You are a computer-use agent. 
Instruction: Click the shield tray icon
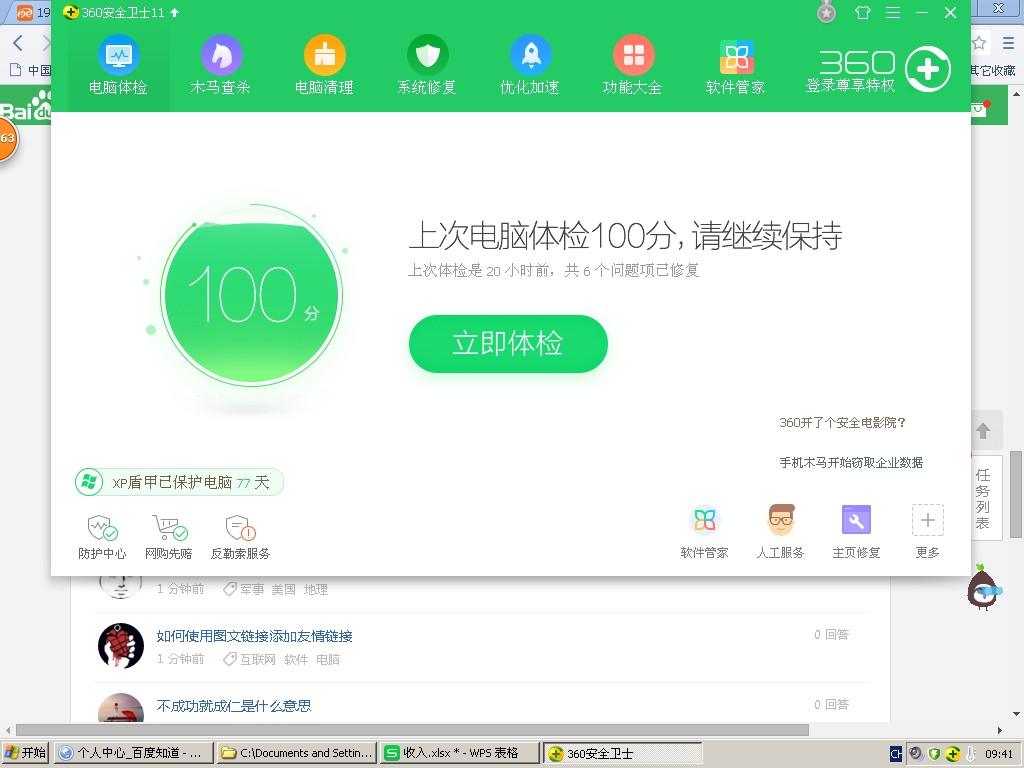point(935,754)
